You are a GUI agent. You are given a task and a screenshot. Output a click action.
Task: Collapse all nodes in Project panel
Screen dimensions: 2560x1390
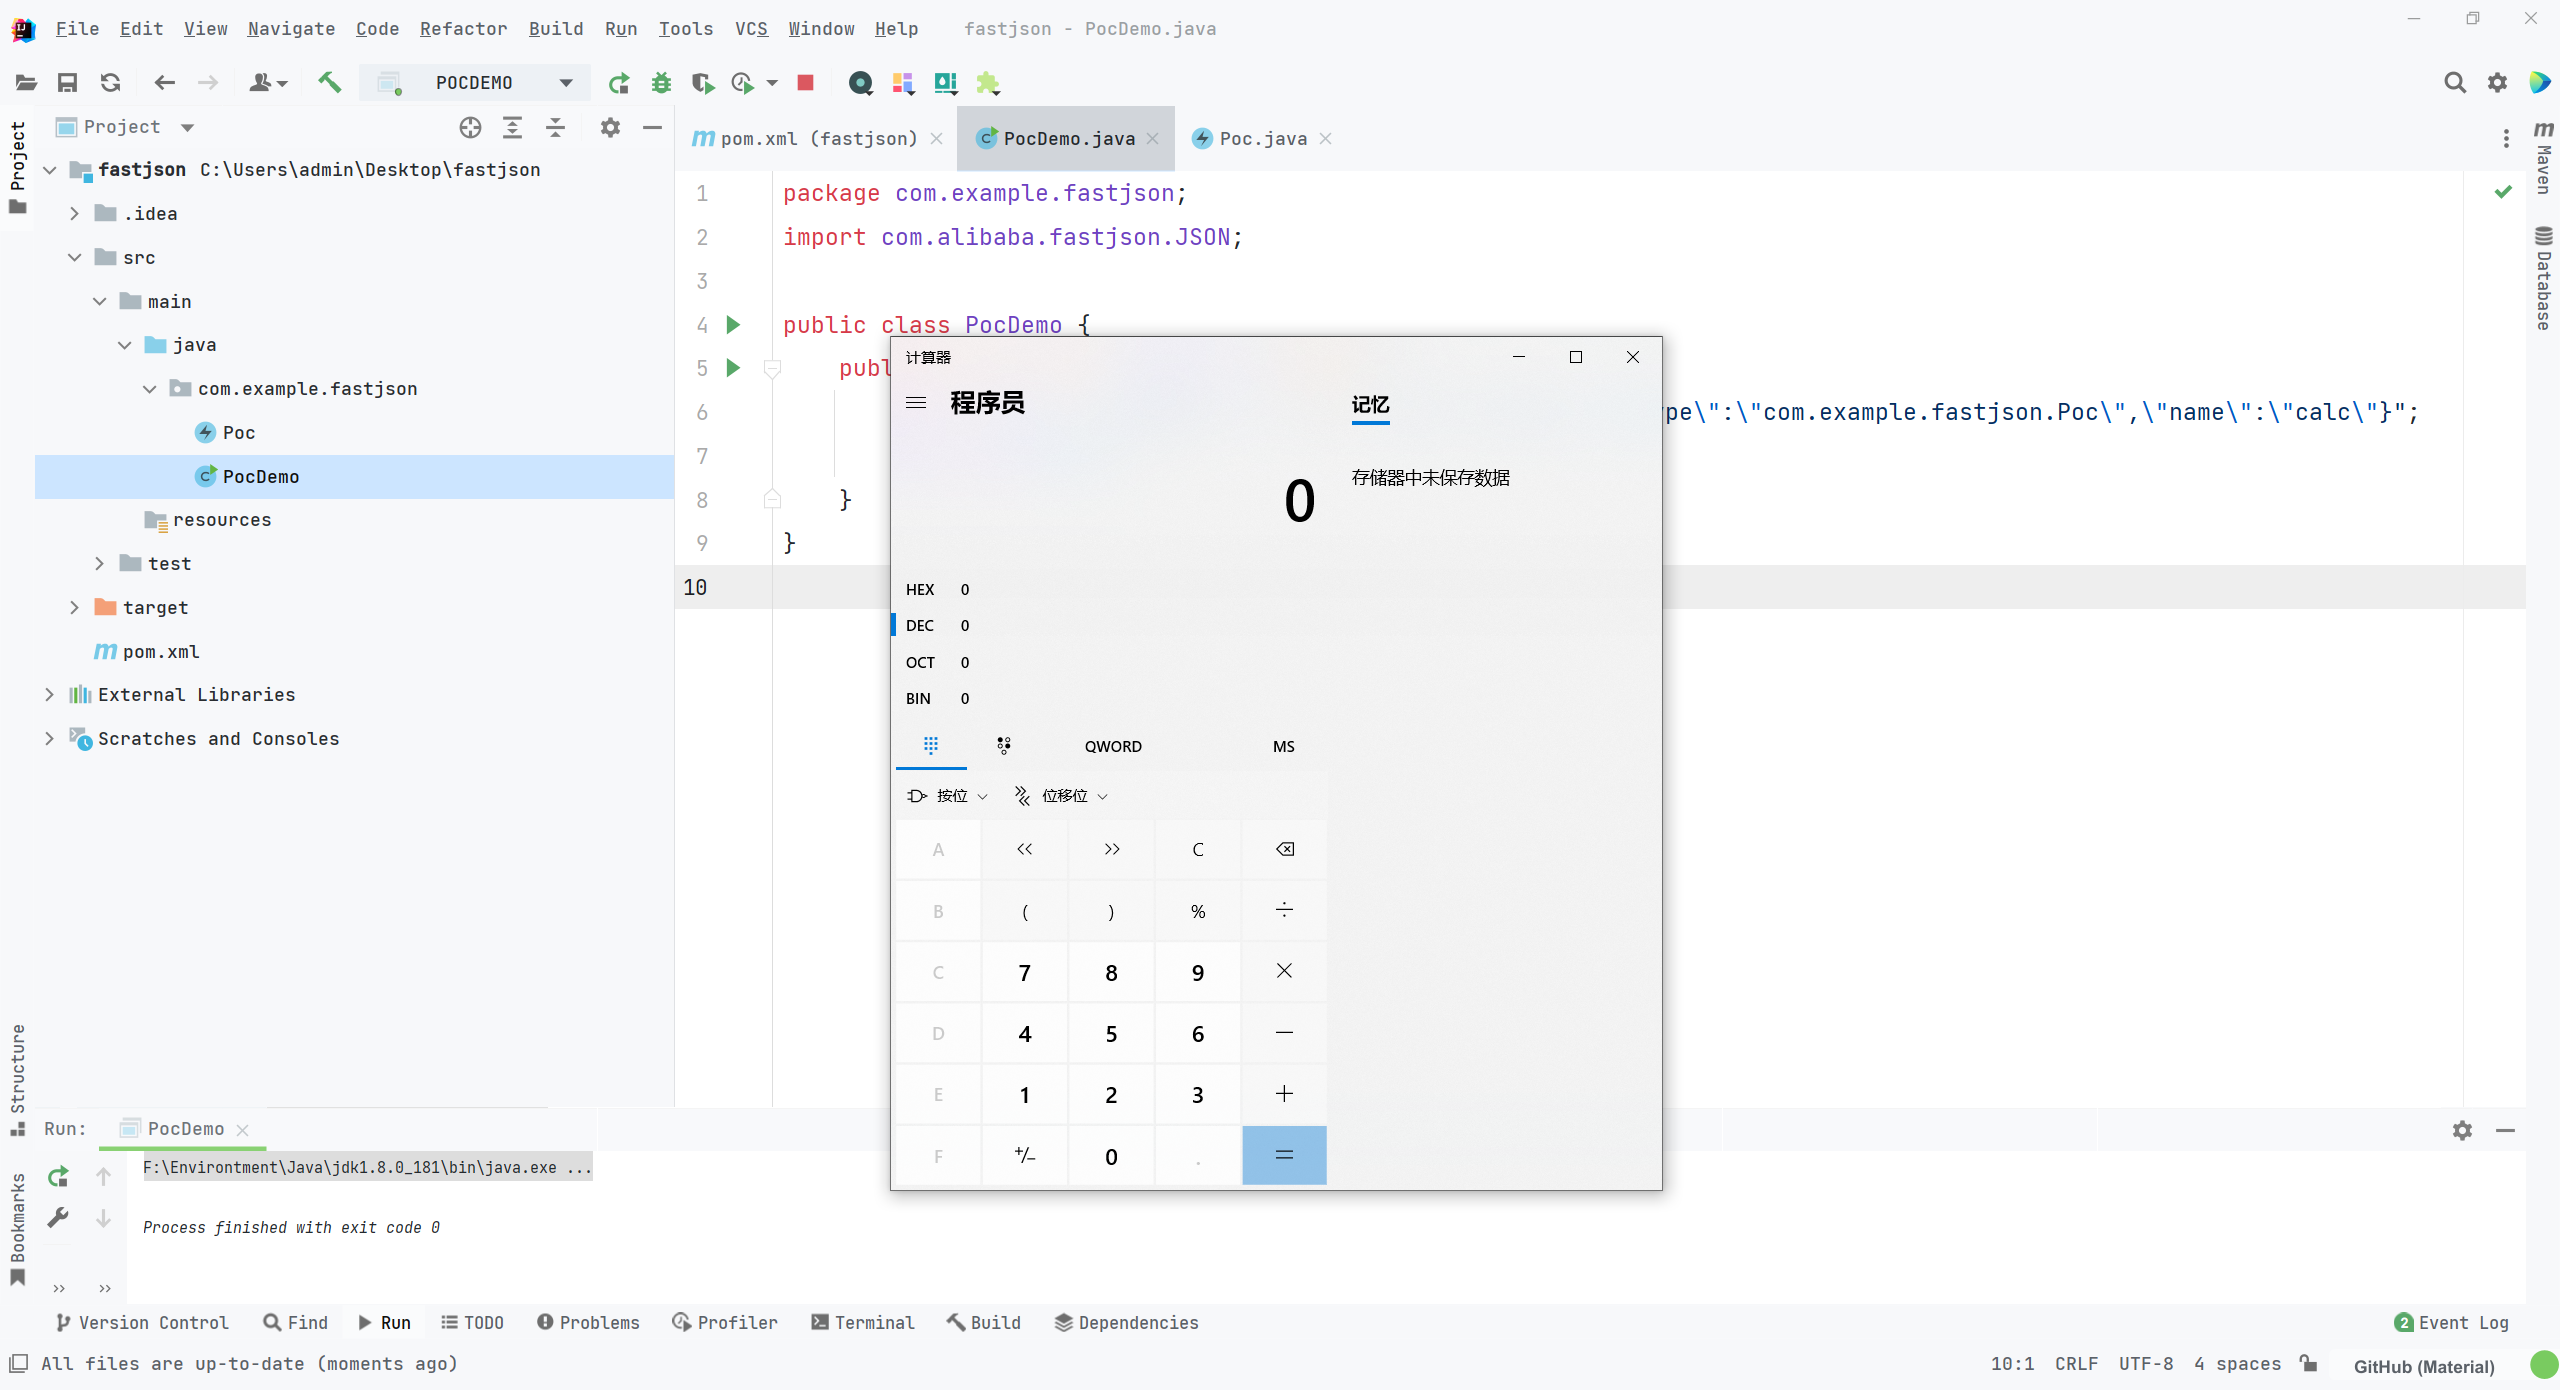tap(556, 128)
